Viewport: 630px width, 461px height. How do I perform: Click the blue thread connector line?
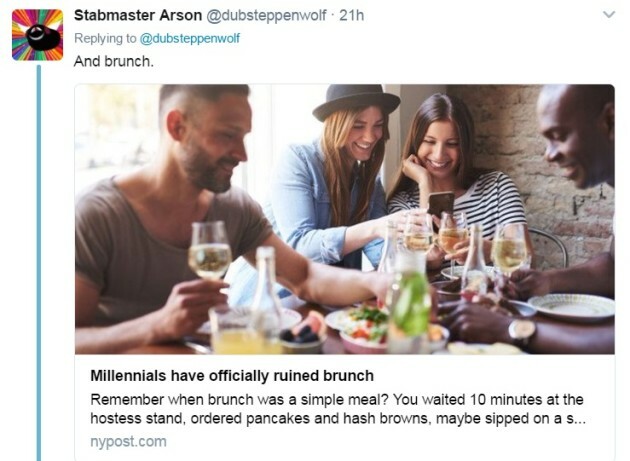click(39, 263)
